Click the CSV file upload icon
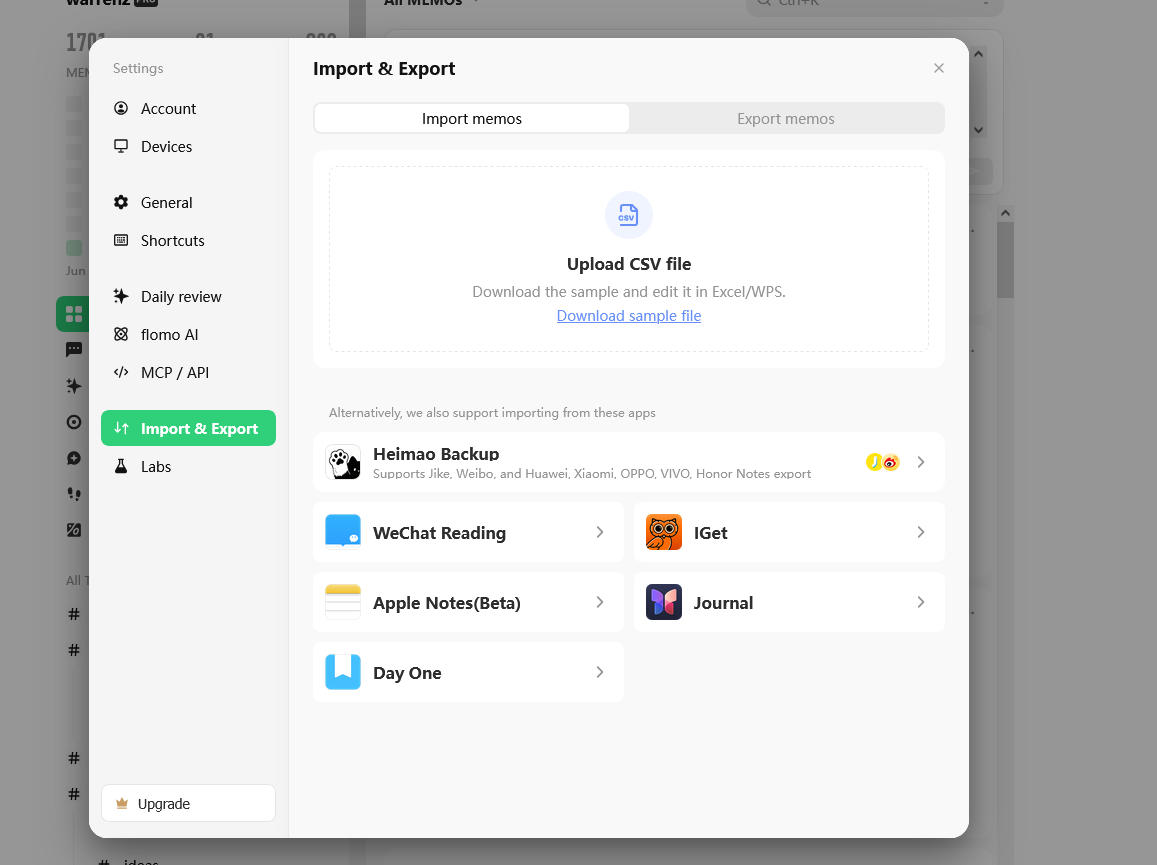This screenshot has width=1157, height=865. point(629,215)
